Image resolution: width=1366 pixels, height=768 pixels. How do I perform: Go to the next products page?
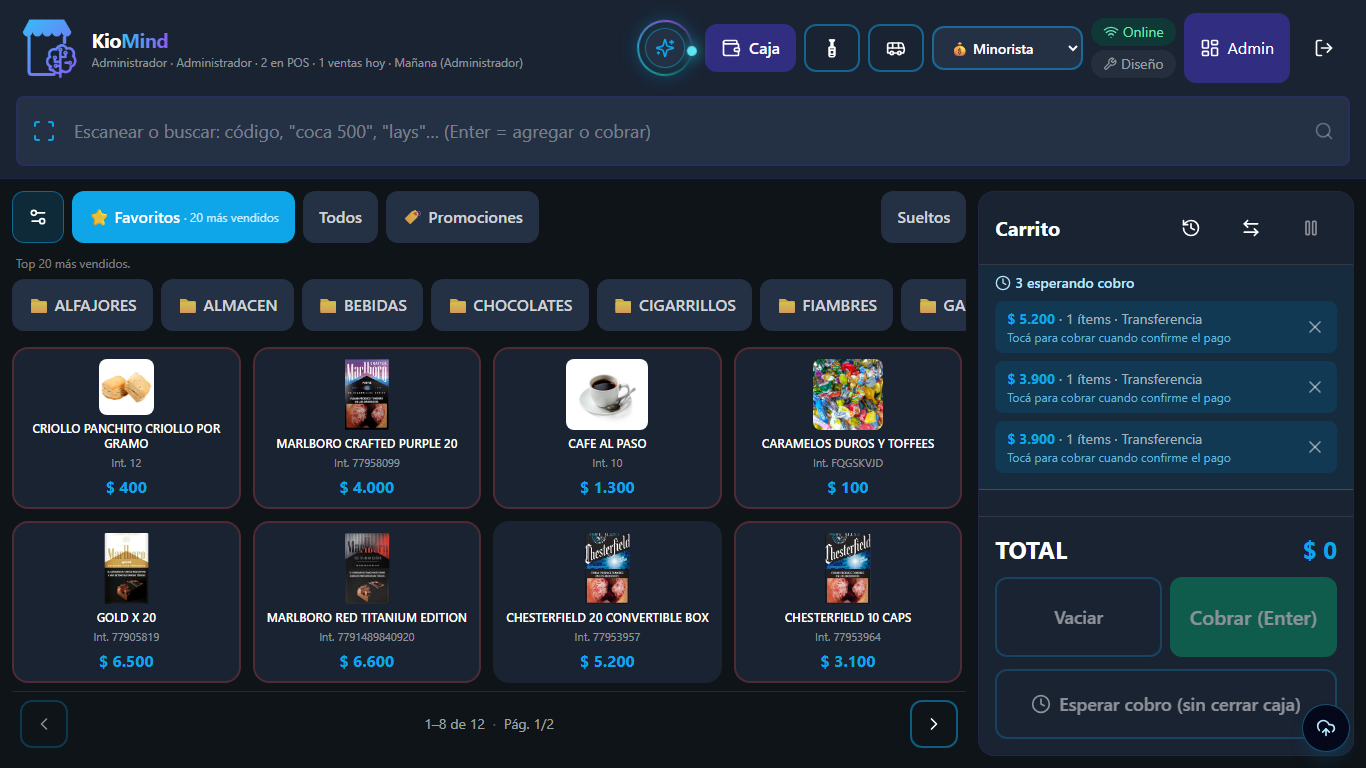click(x=934, y=724)
